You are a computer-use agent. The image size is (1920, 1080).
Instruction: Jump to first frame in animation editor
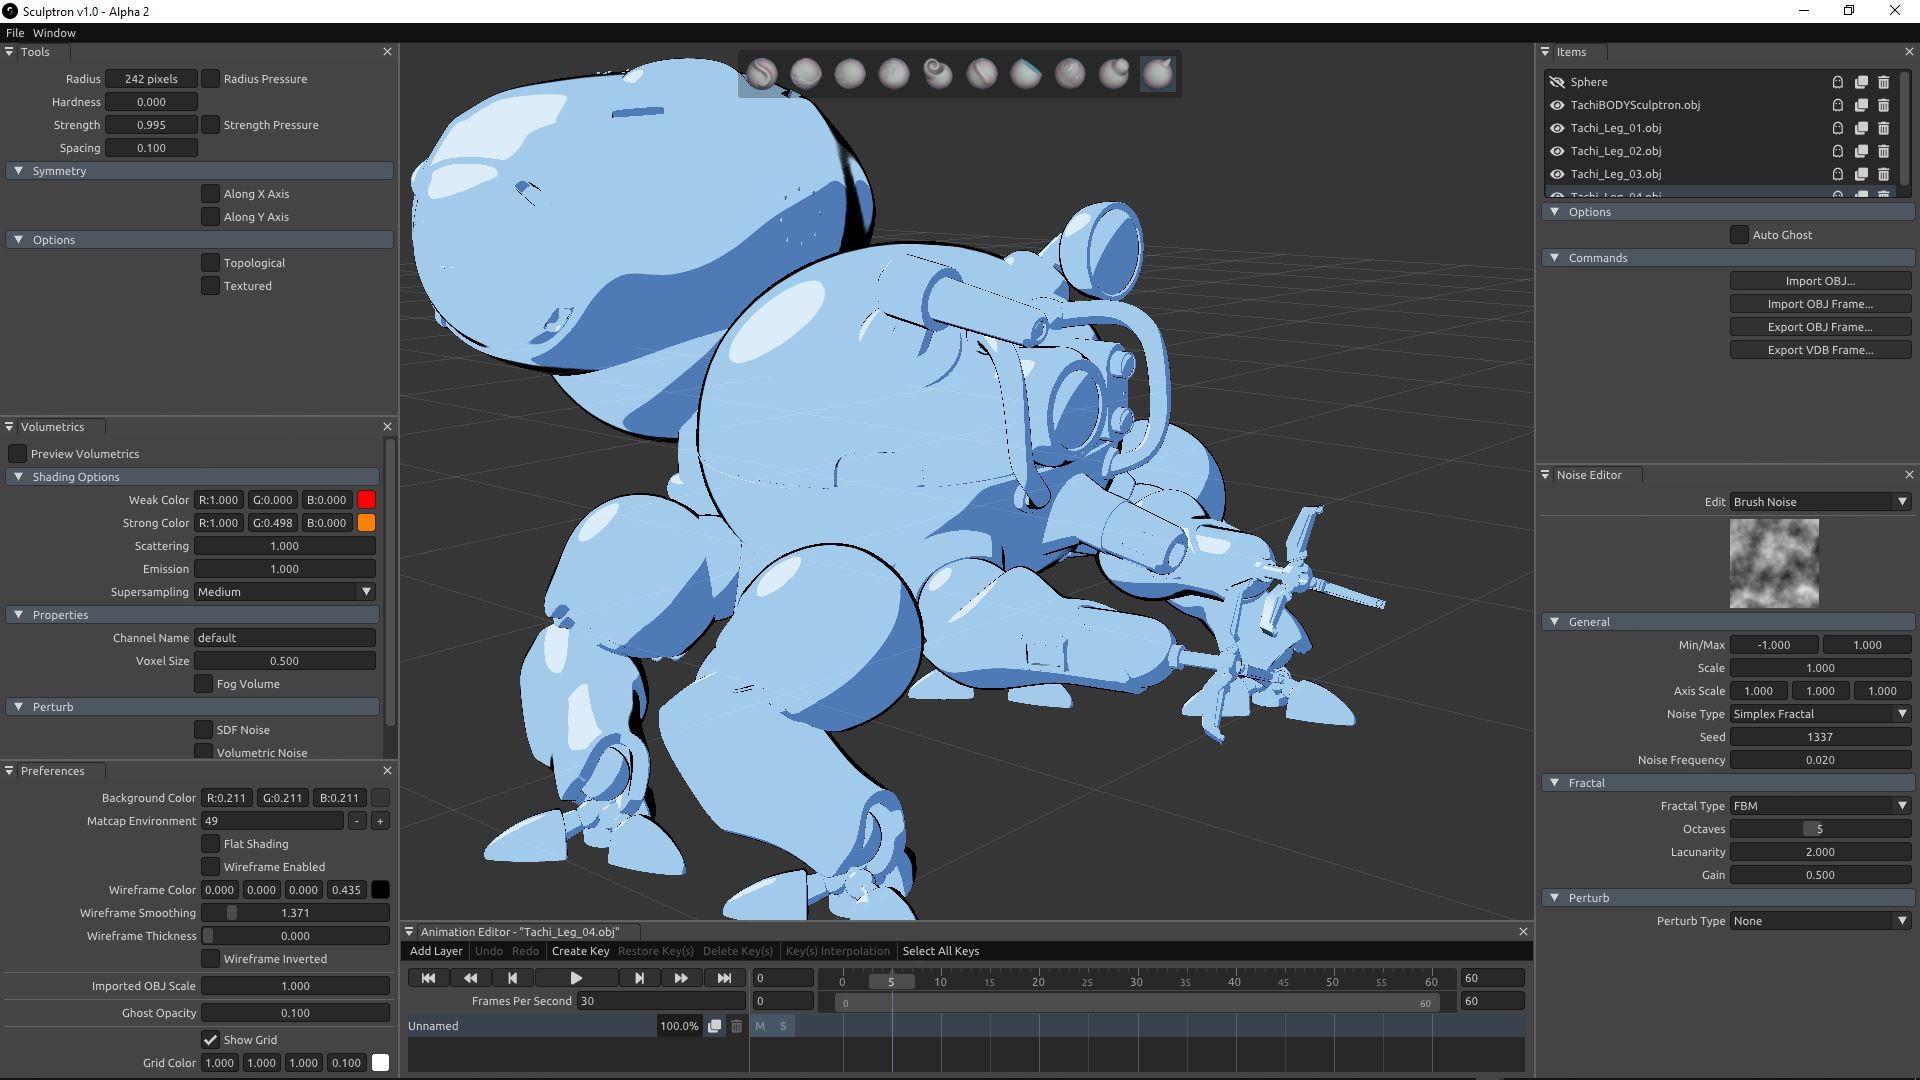(x=428, y=978)
